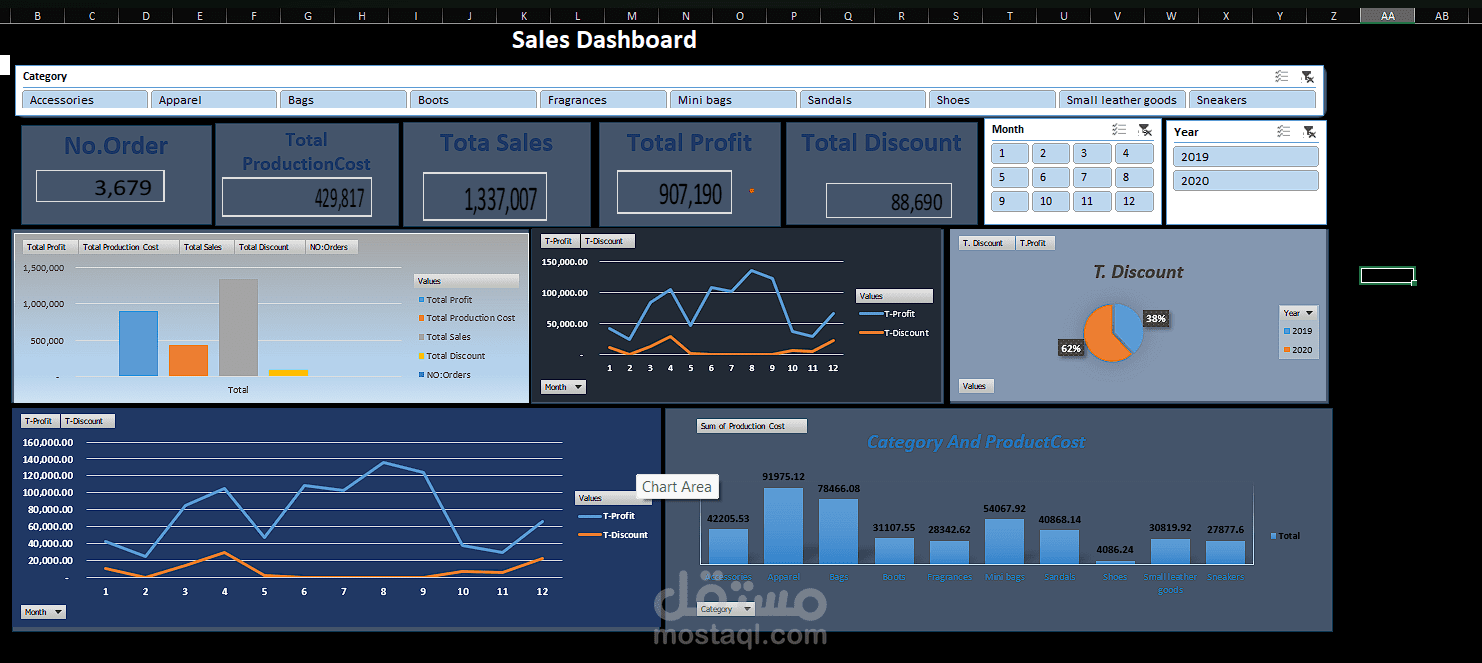
Task: Open Month dropdown on the blue line chart
Action: click(x=43, y=612)
